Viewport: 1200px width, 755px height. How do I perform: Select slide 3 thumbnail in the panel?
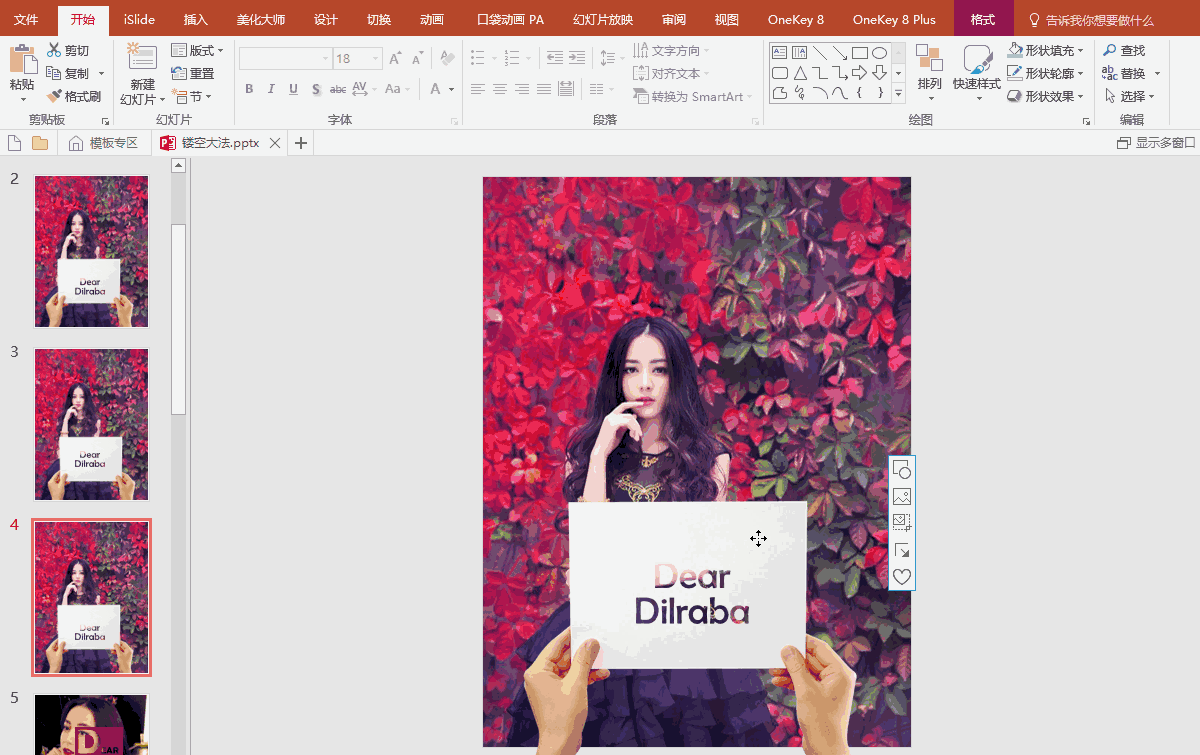[x=91, y=424]
